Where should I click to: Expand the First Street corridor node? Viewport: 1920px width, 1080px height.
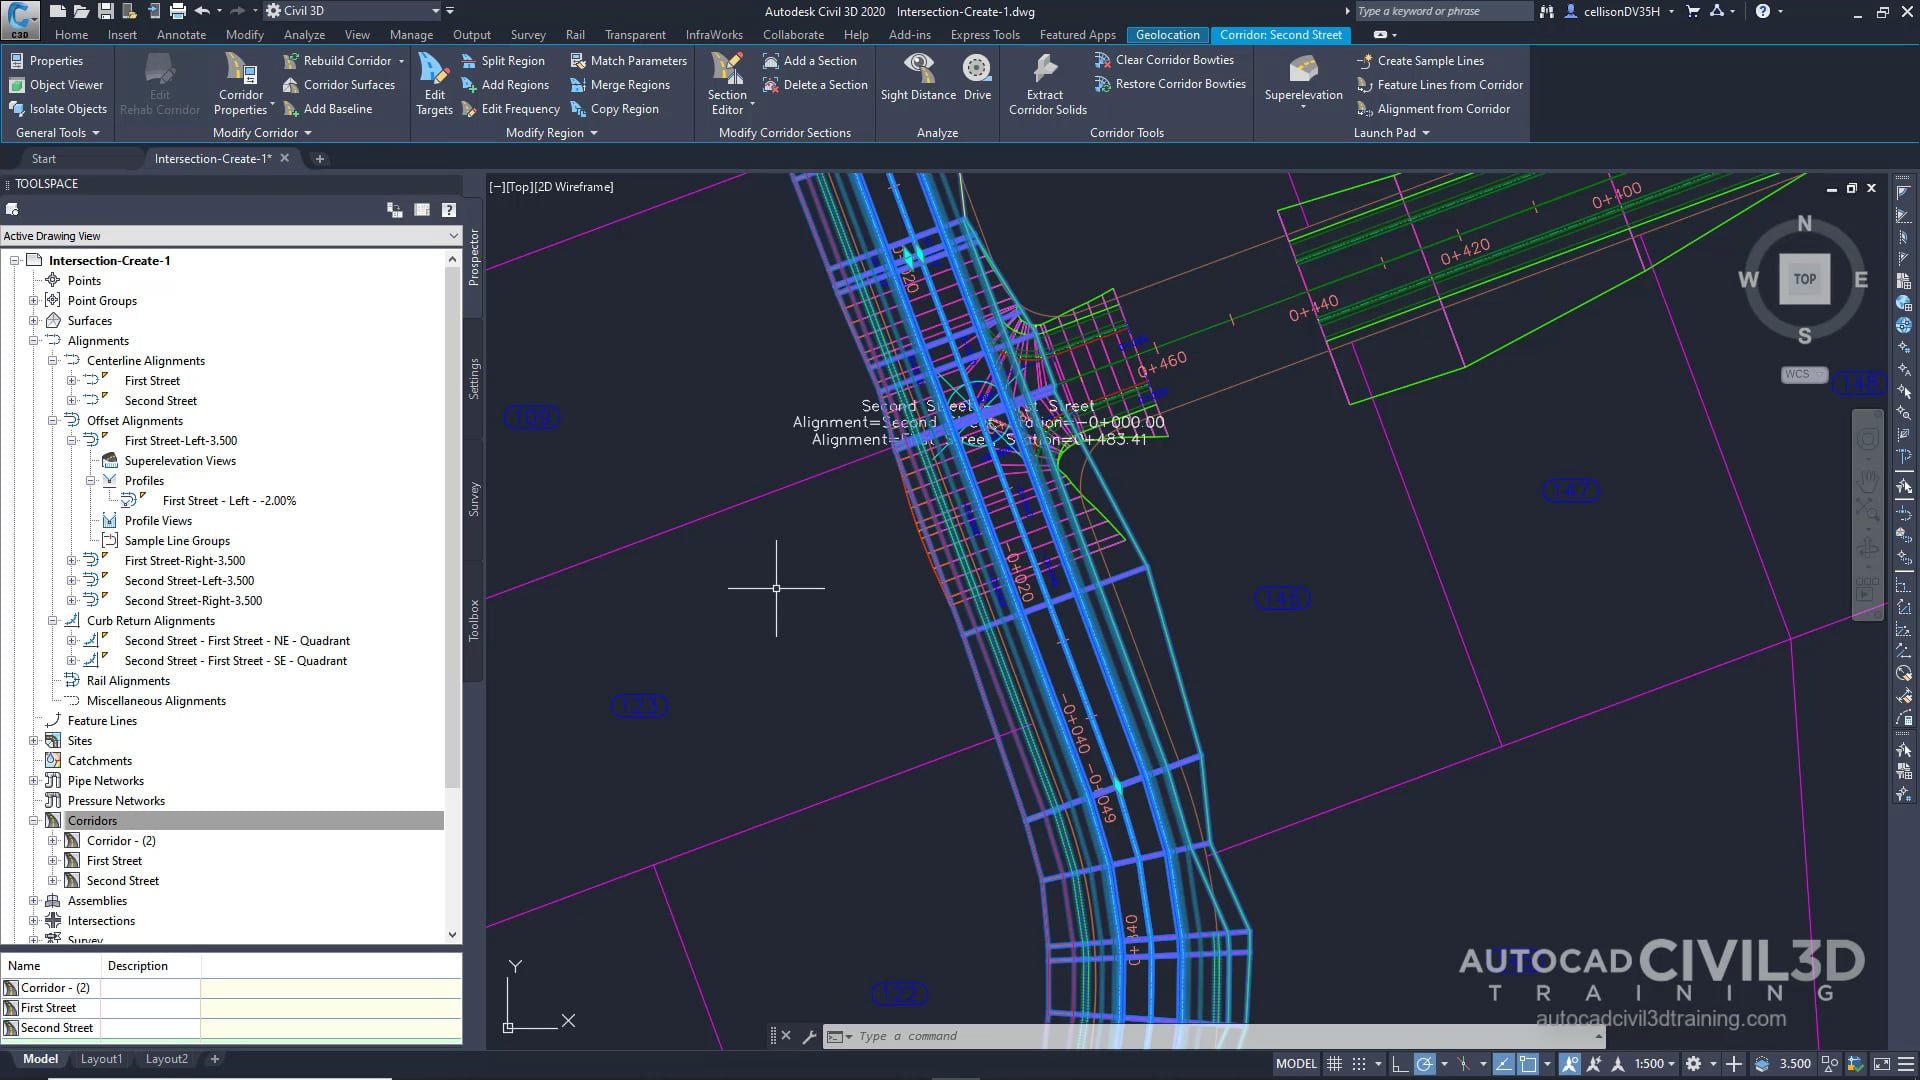53,860
